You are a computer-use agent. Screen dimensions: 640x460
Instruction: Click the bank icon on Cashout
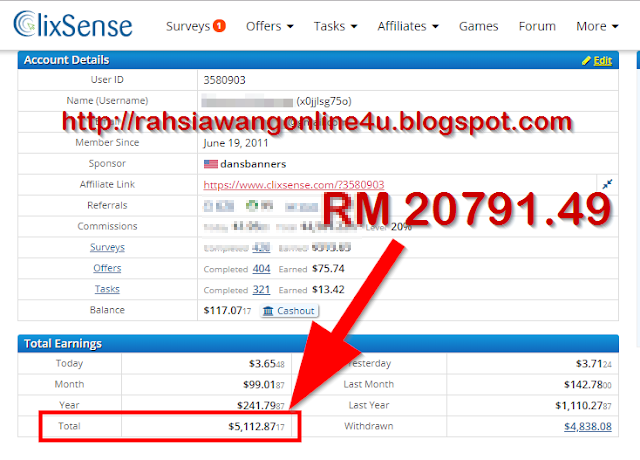coord(268,311)
